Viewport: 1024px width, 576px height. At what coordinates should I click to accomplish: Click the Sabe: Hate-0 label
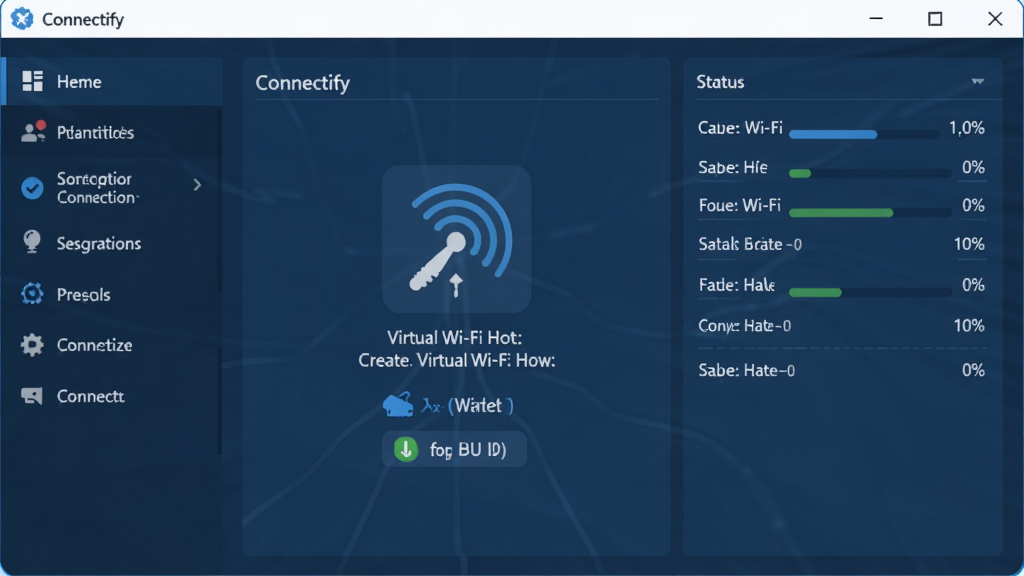click(746, 370)
